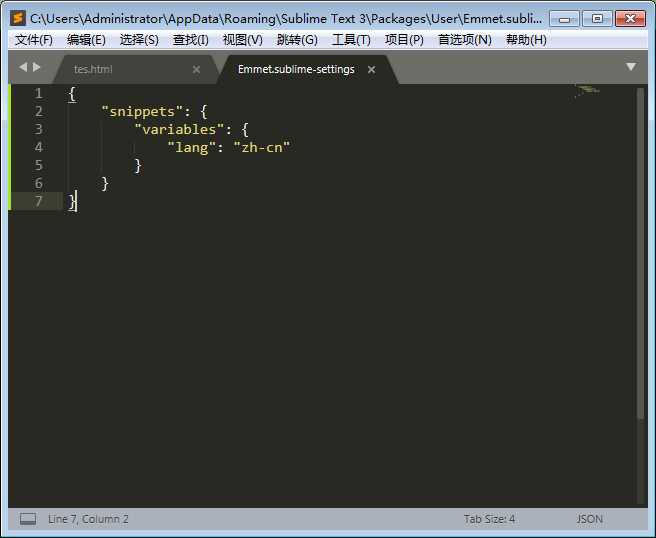Open the 视图(V) menu
This screenshot has width=656, height=538.
point(243,40)
